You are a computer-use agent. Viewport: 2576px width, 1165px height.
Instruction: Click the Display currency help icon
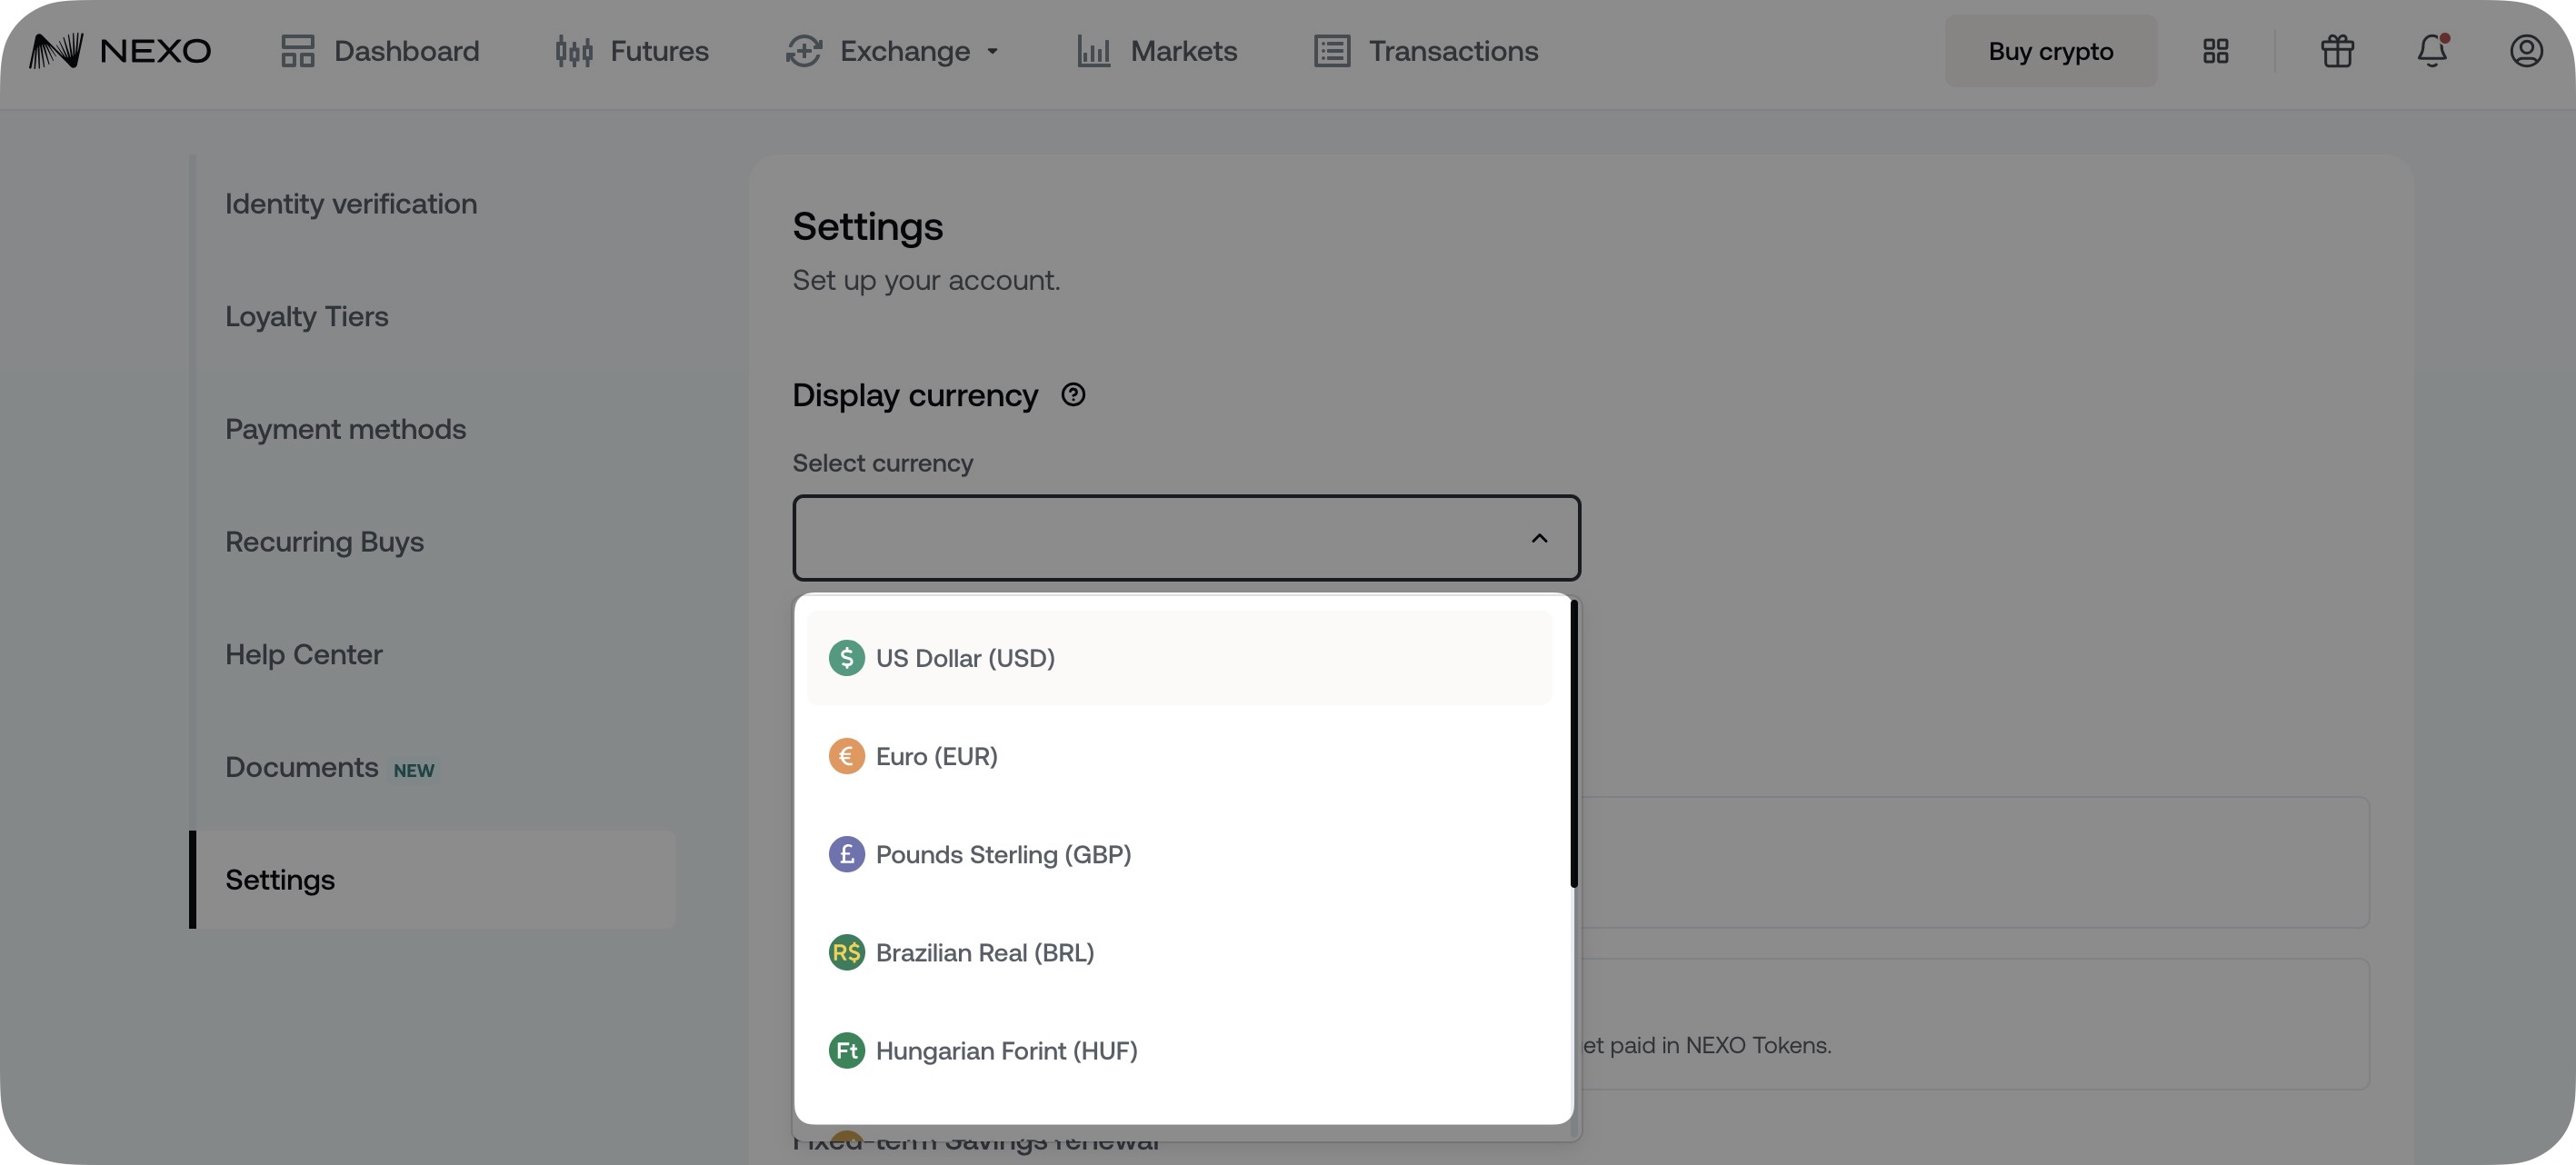point(1073,395)
